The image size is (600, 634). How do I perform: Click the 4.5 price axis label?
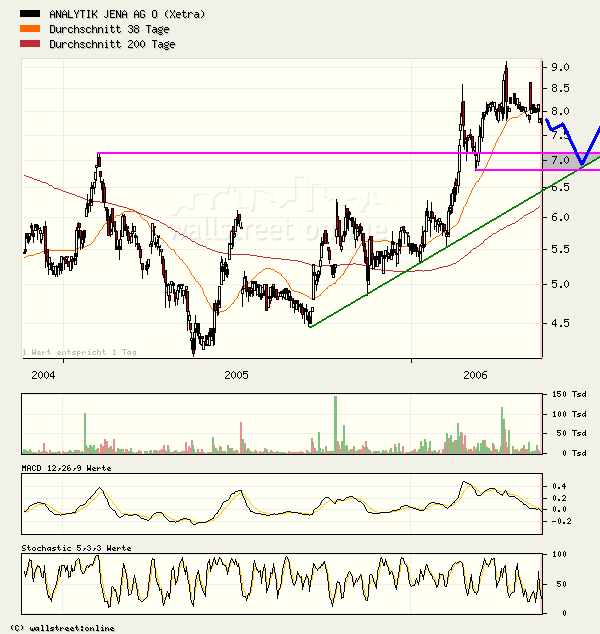click(x=560, y=323)
